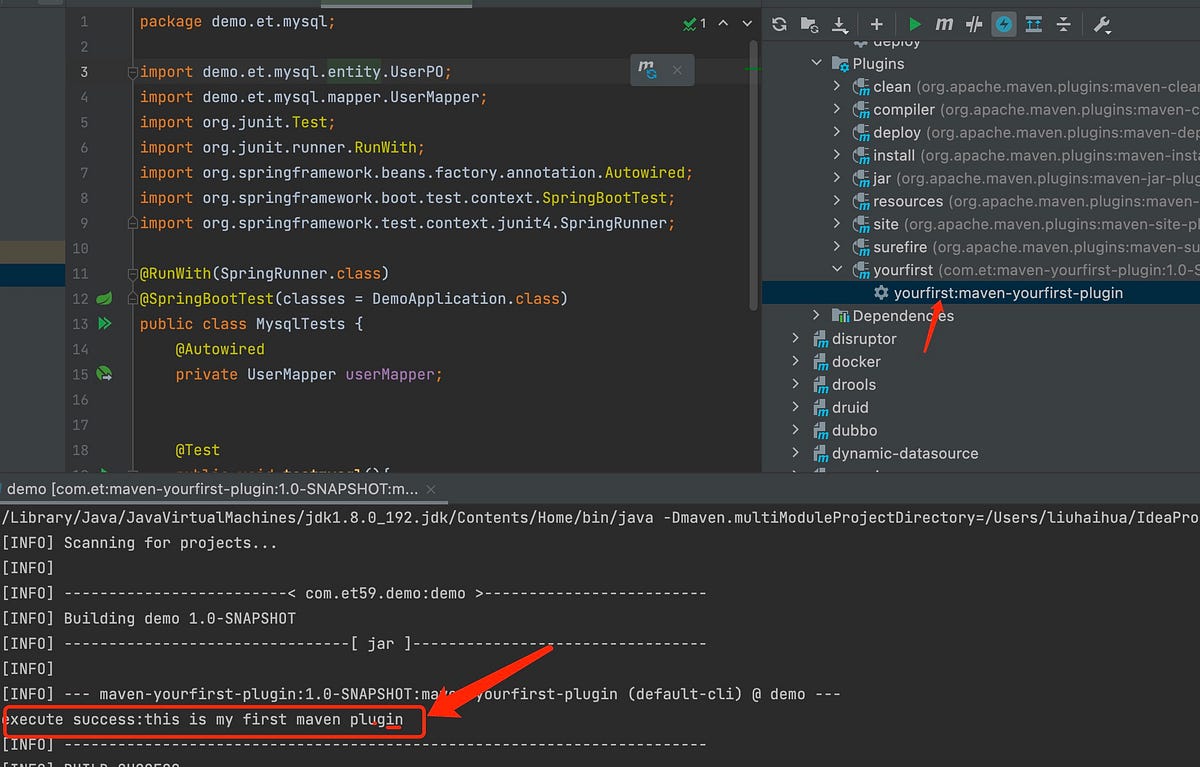1200x767 pixels.
Task: Click the docker project entry
Action: pos(856,361)
